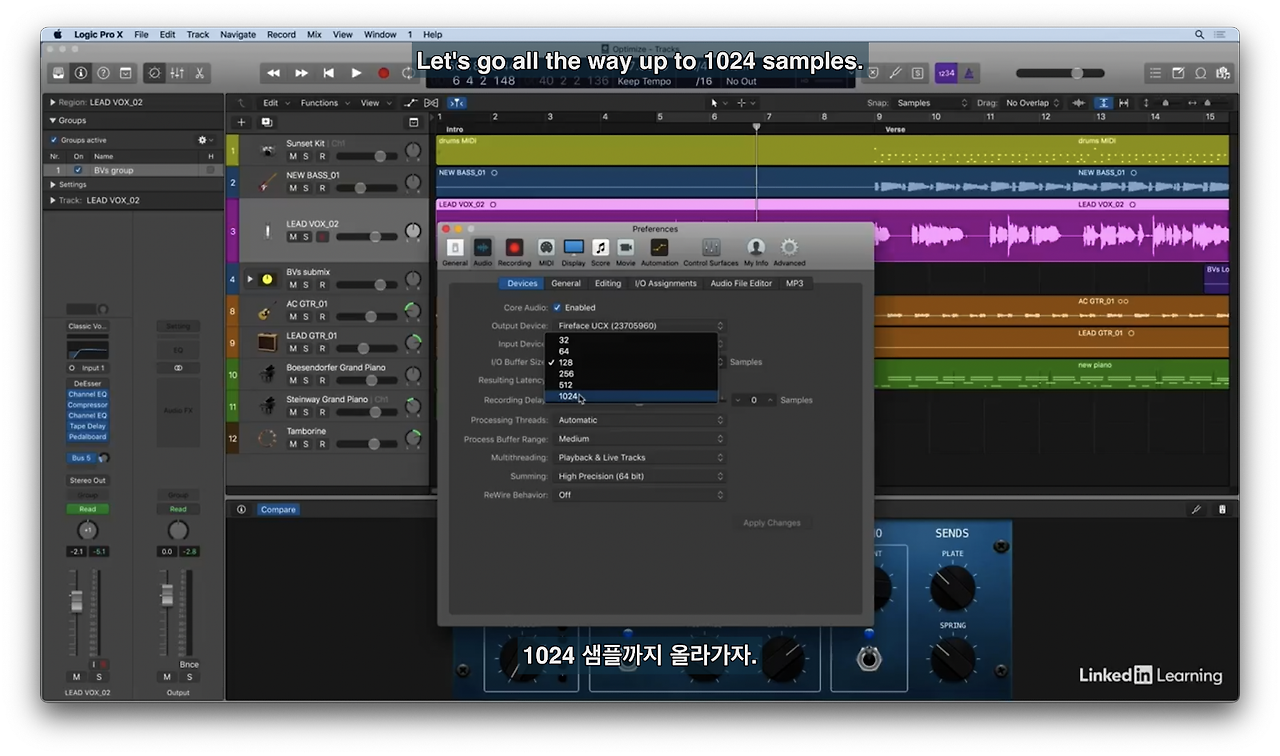
Task: Mute the LEAD GTR_01 track
Action: (x=293, y=349)
